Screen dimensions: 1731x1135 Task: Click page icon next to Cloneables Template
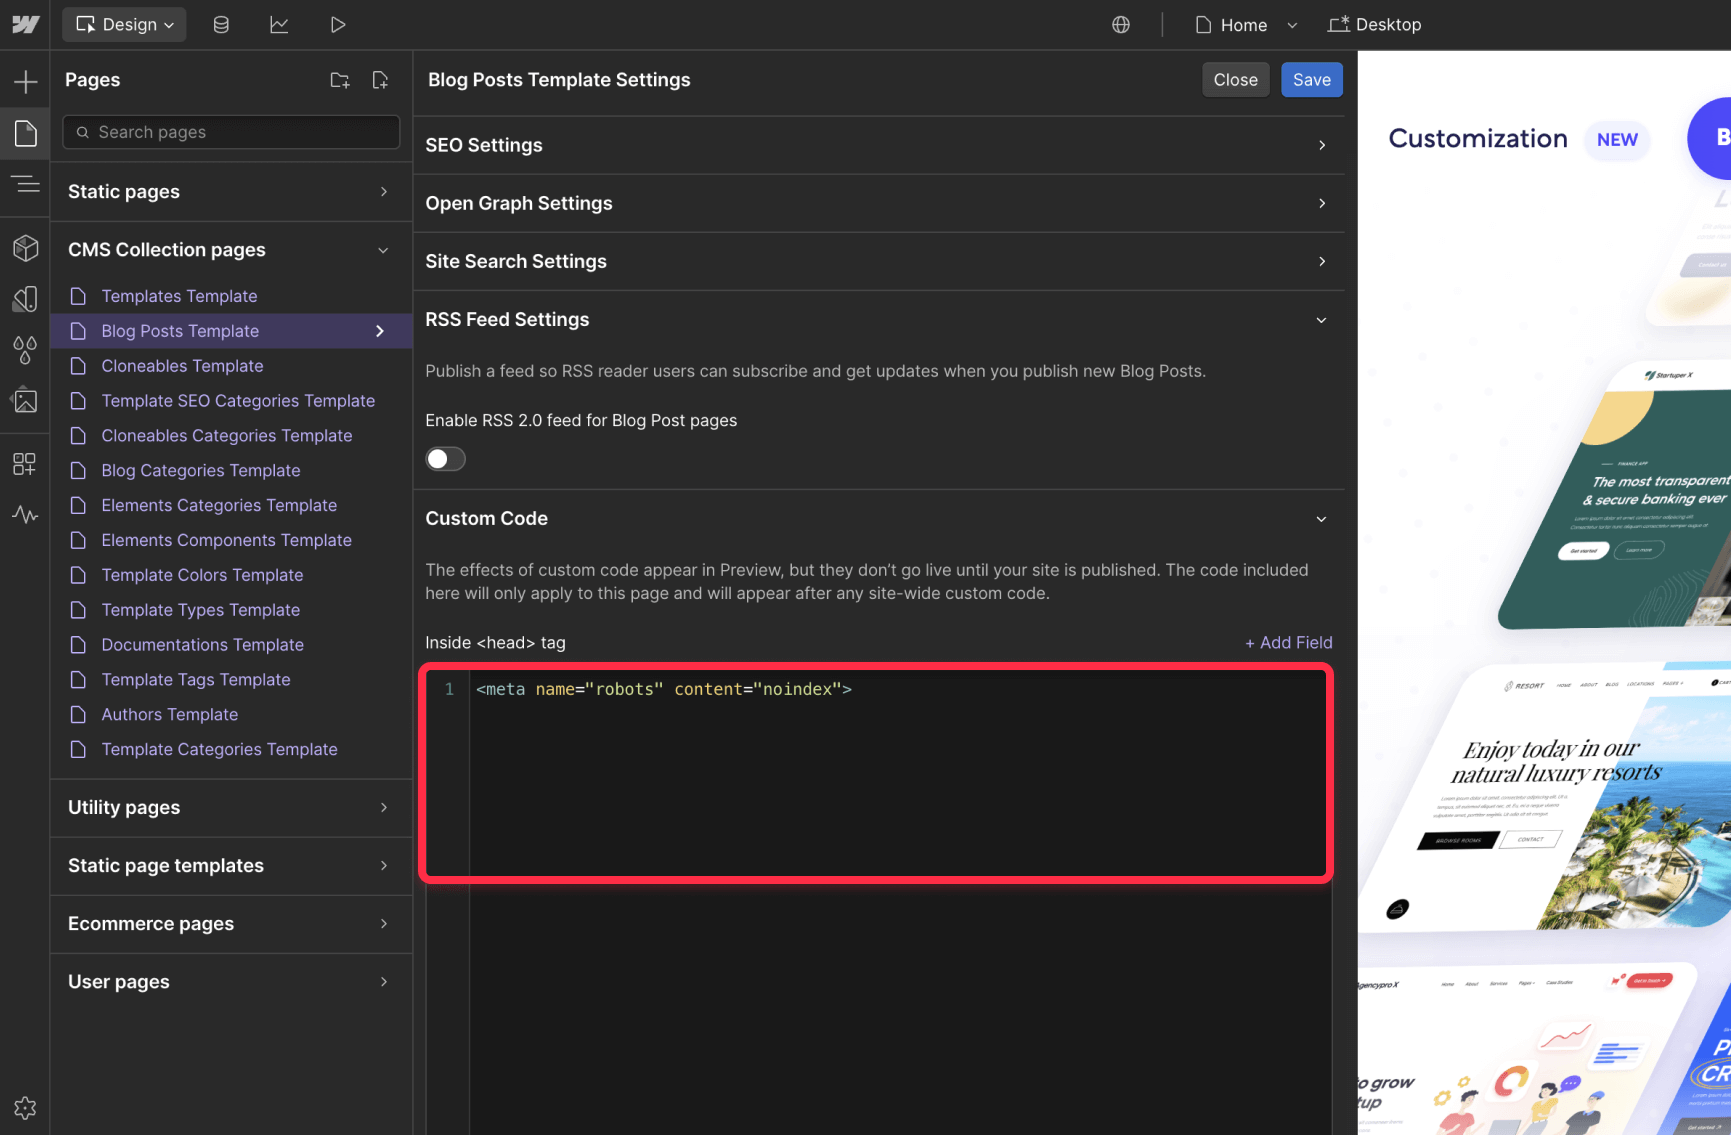[78, 366]
